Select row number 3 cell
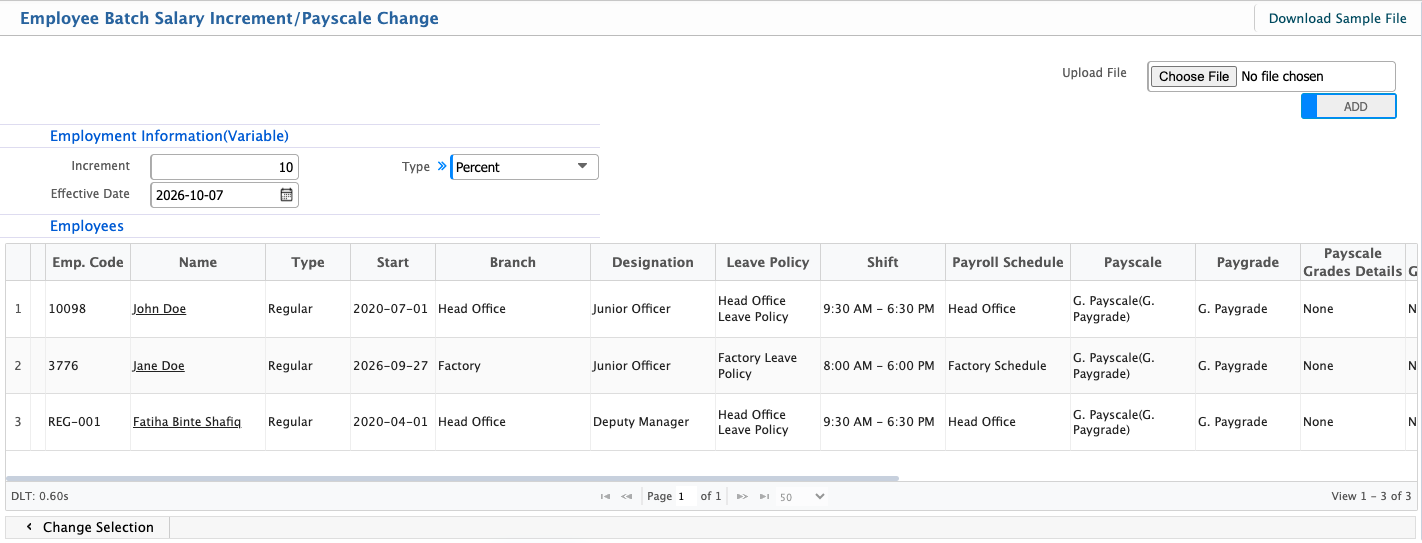1422x543 pixels. [18, 422]
